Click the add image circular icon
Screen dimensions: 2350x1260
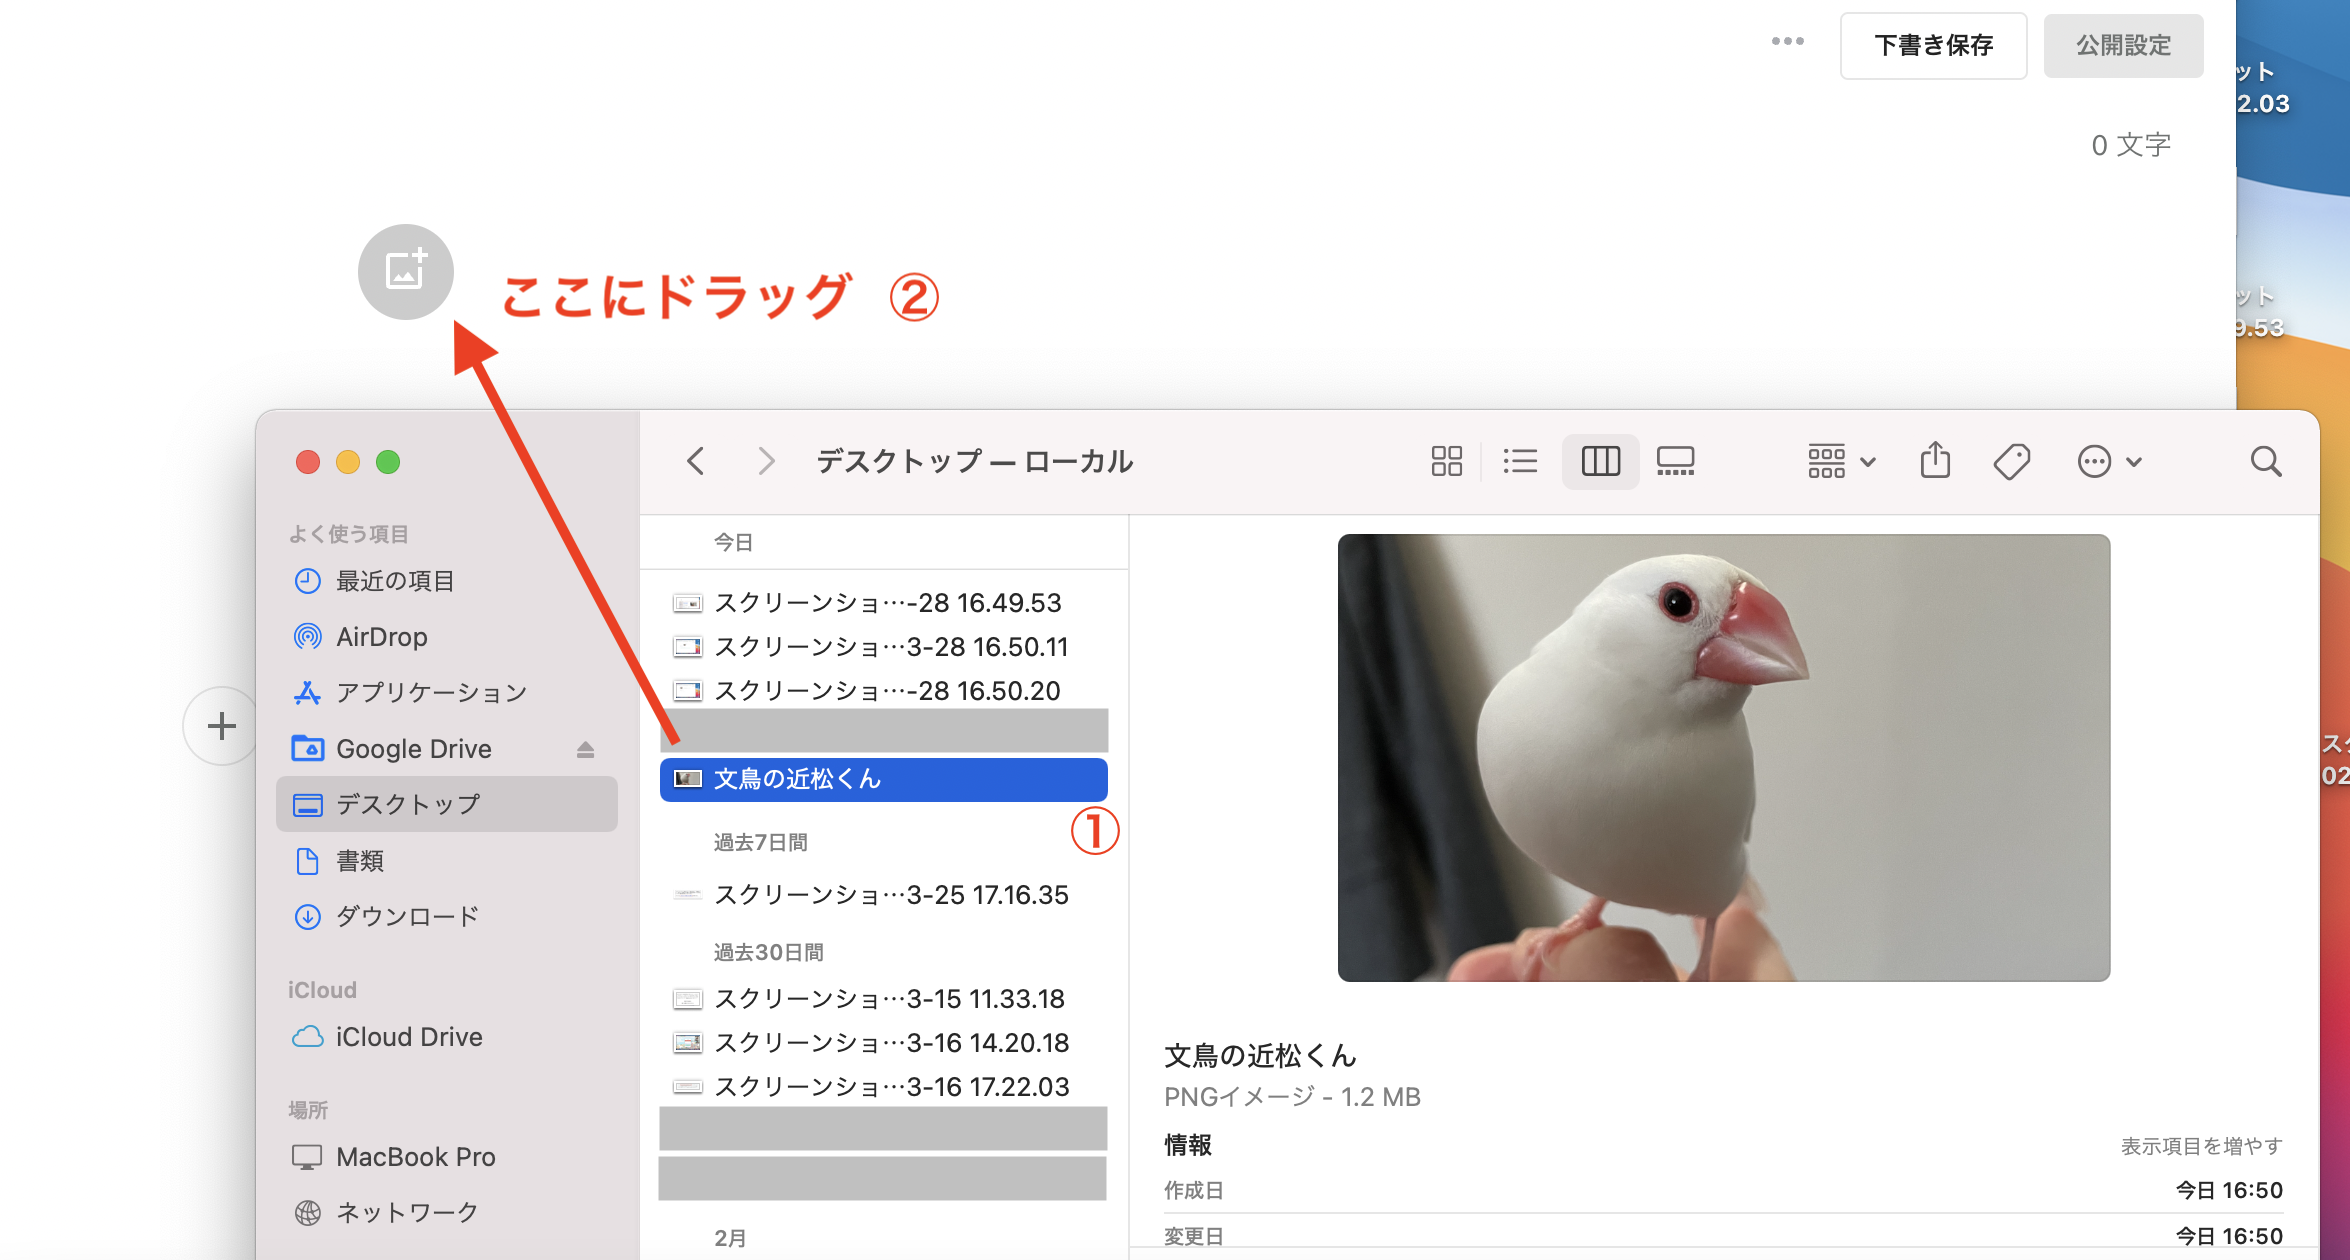point(405,272)
